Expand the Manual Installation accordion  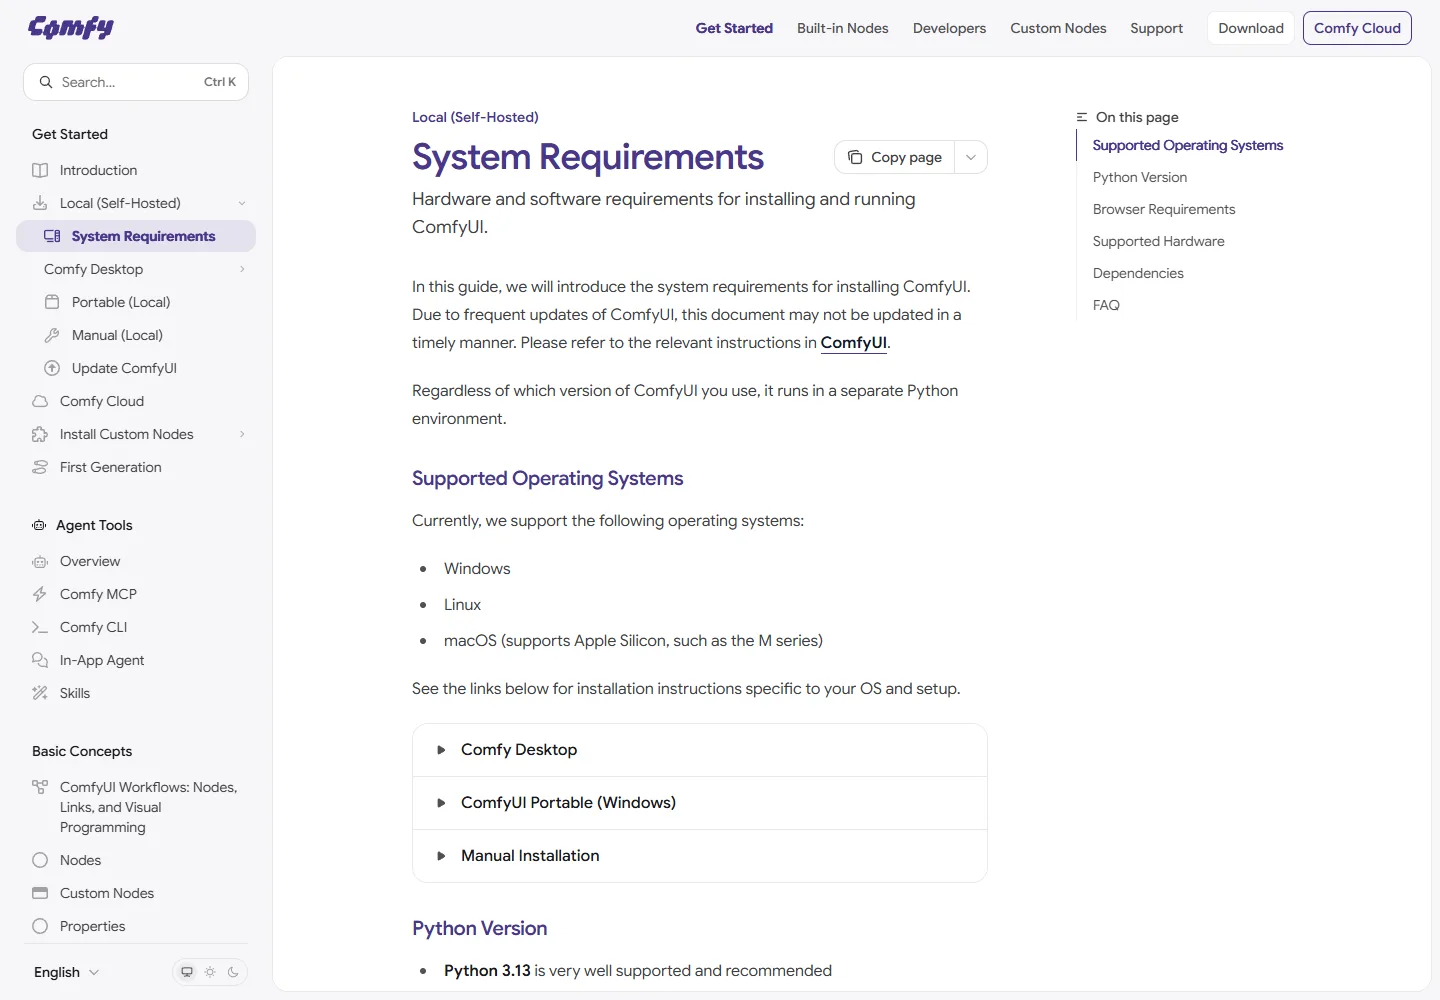(700, 856)
